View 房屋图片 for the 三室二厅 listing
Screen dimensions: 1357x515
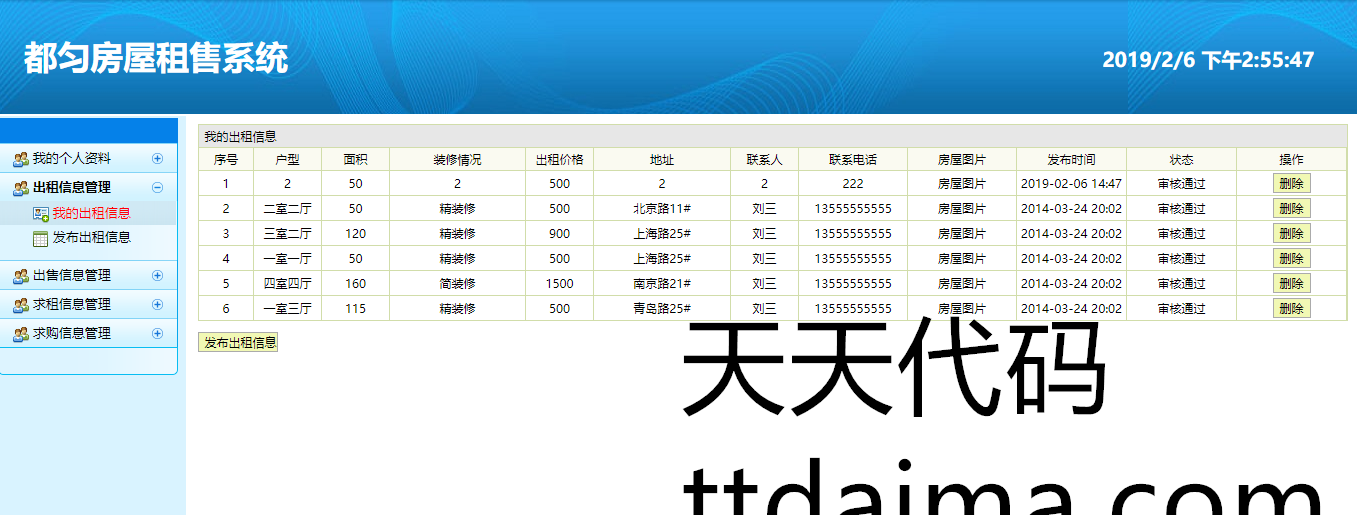[961, 234]
